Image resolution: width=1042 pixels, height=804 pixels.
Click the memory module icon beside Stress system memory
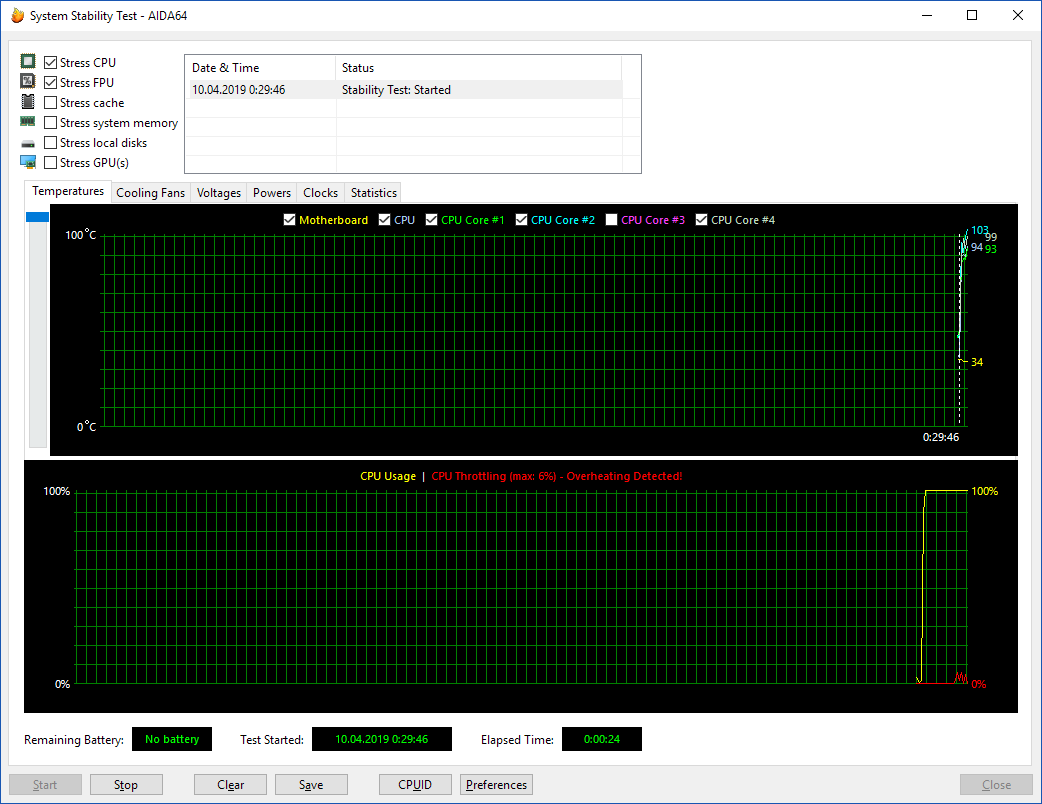coord(27,122)
